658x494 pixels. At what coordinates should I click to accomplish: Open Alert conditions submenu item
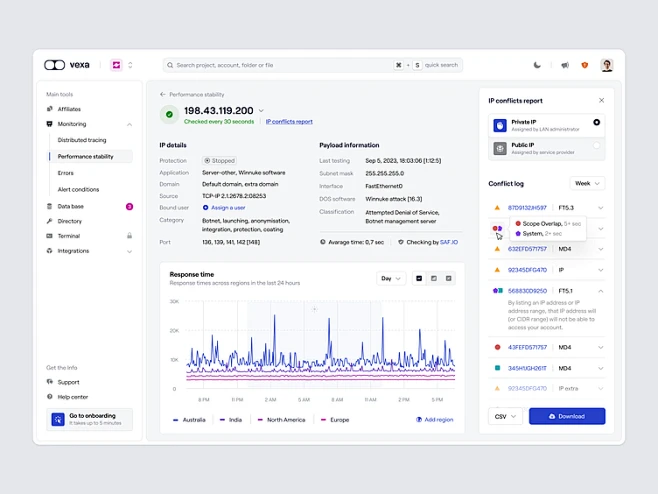point(78,189)
